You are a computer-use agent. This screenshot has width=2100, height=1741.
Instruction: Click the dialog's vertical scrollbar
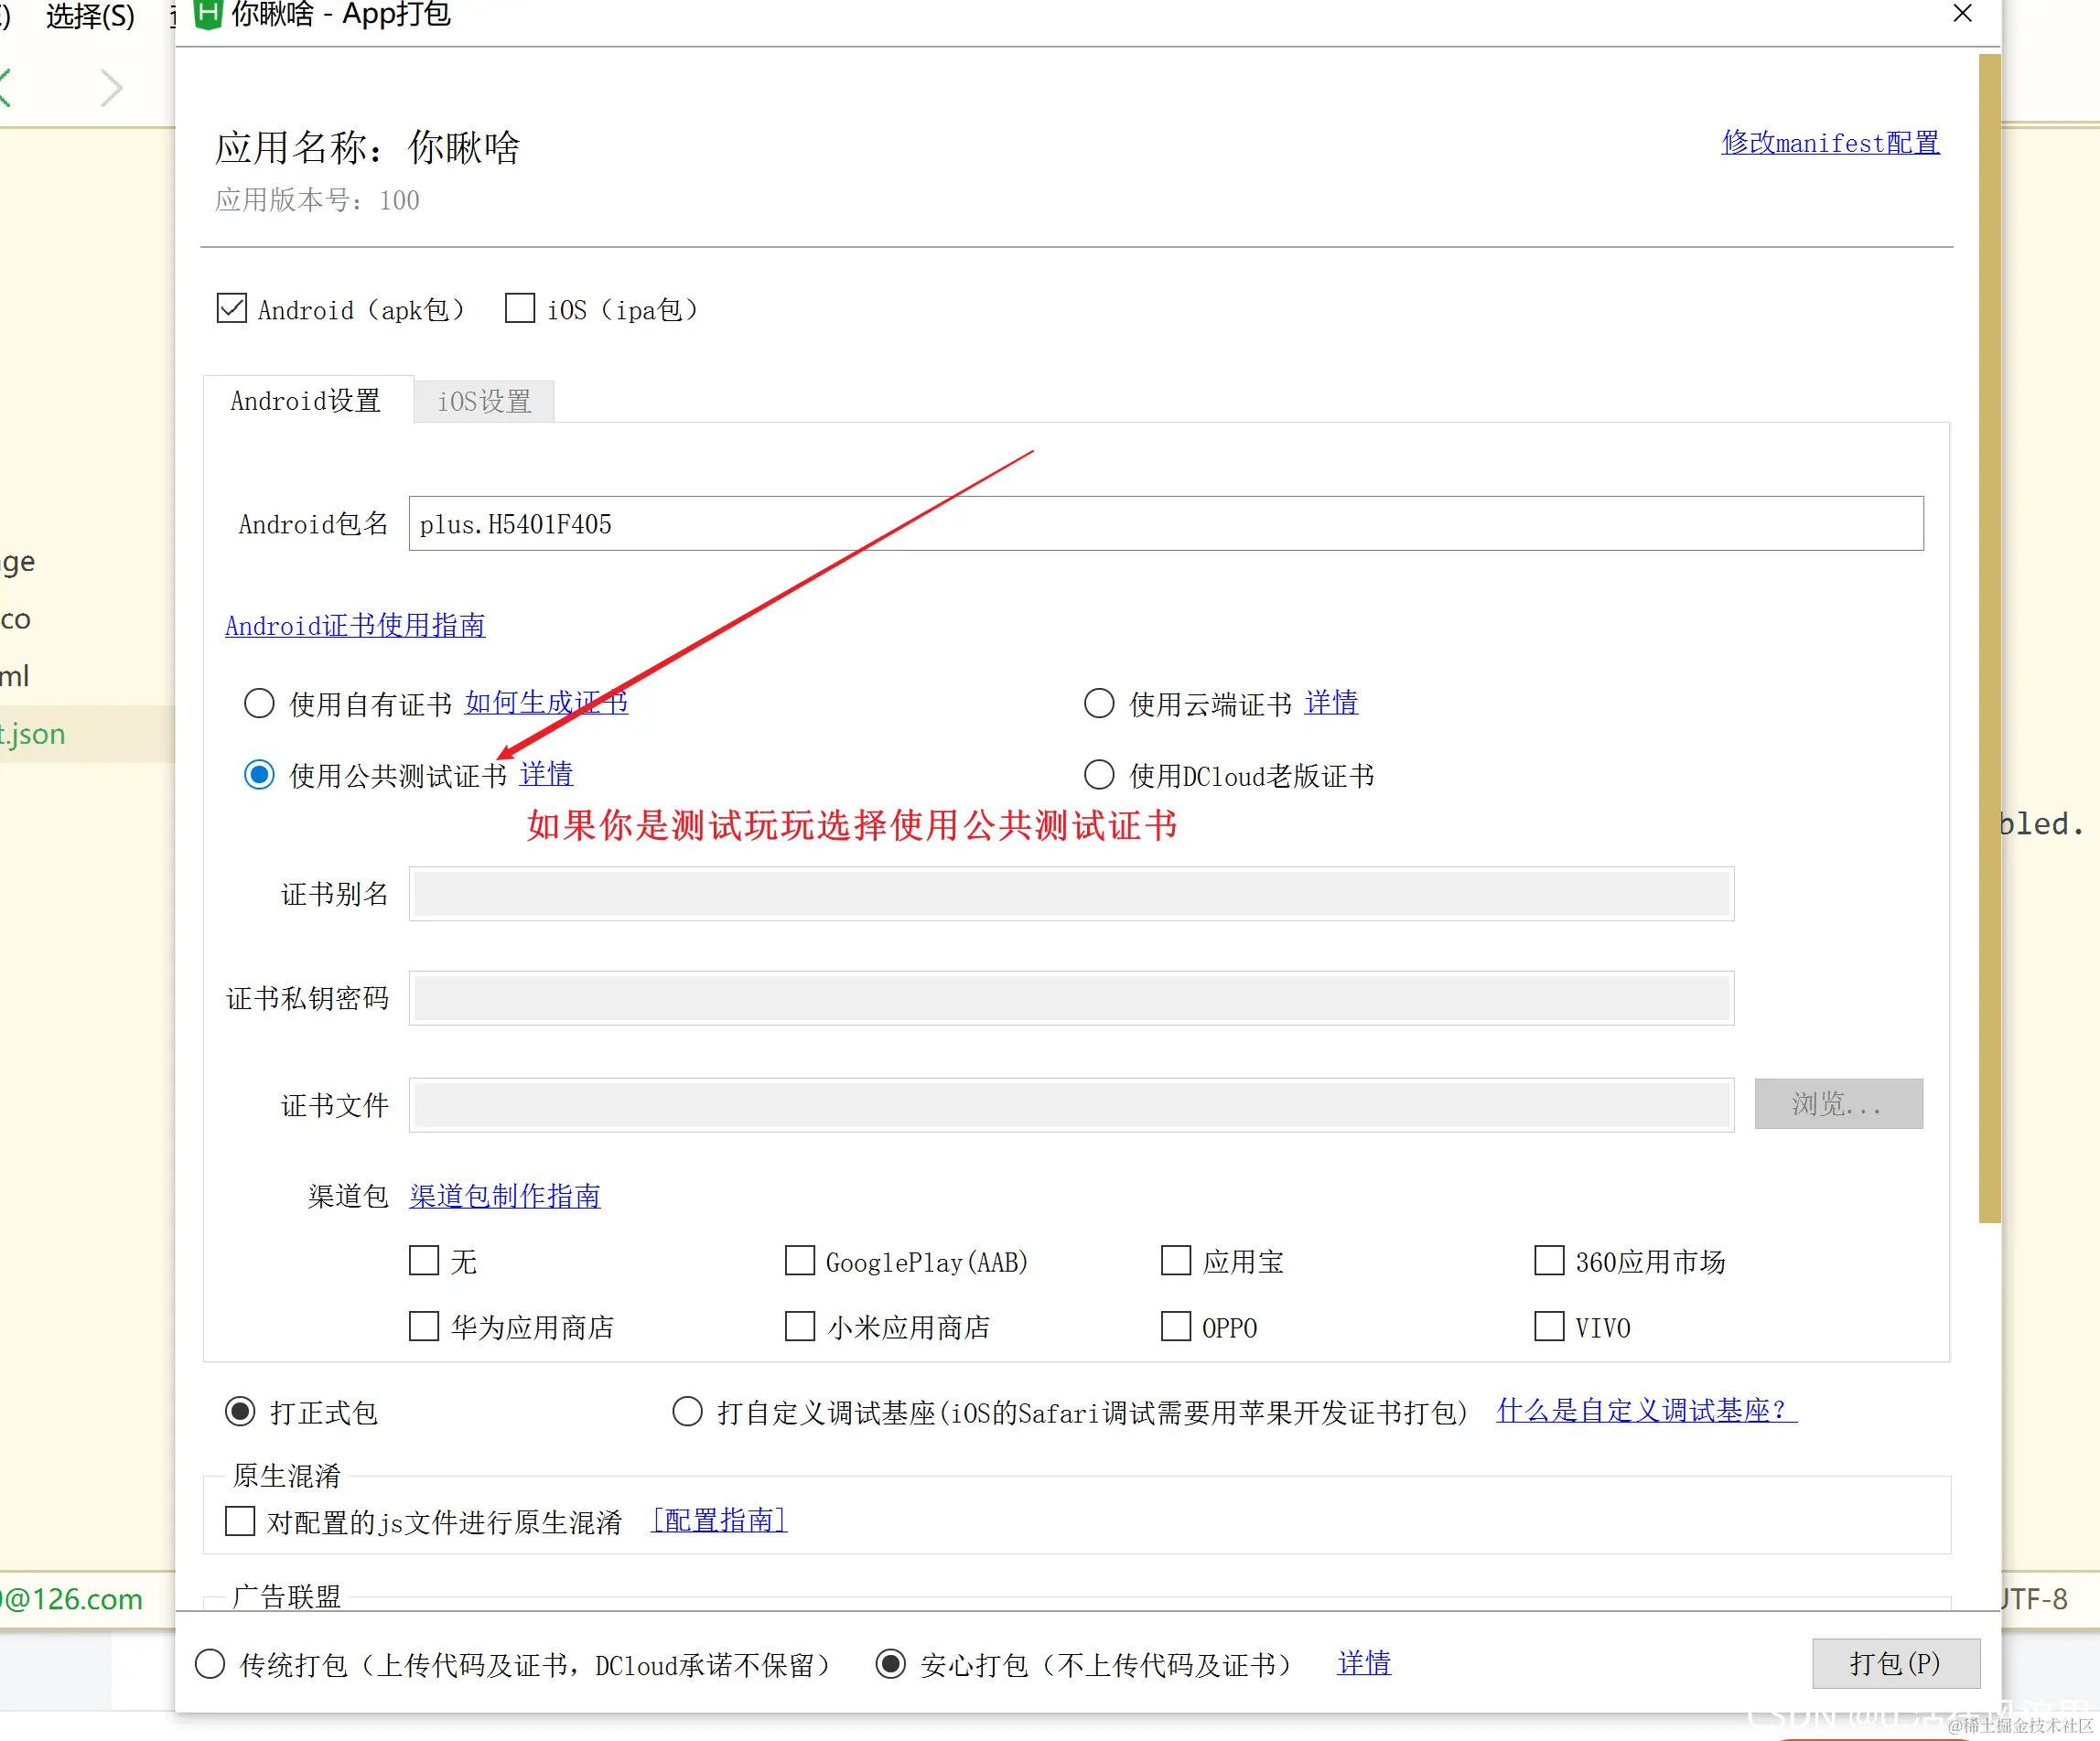(1989, 640)
